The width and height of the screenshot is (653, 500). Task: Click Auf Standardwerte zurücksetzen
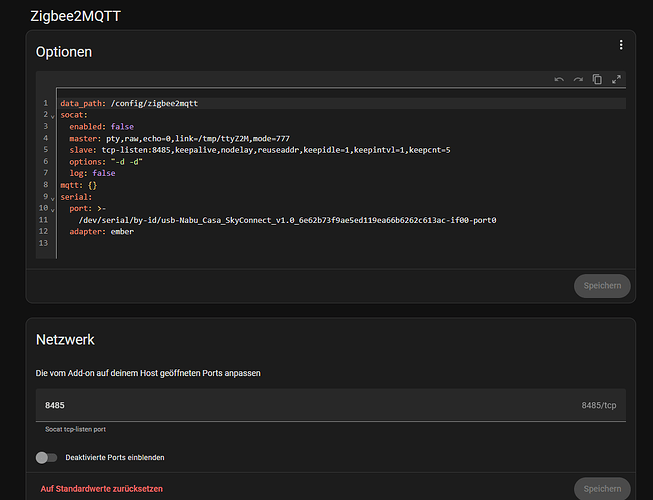tap(103, 488)
